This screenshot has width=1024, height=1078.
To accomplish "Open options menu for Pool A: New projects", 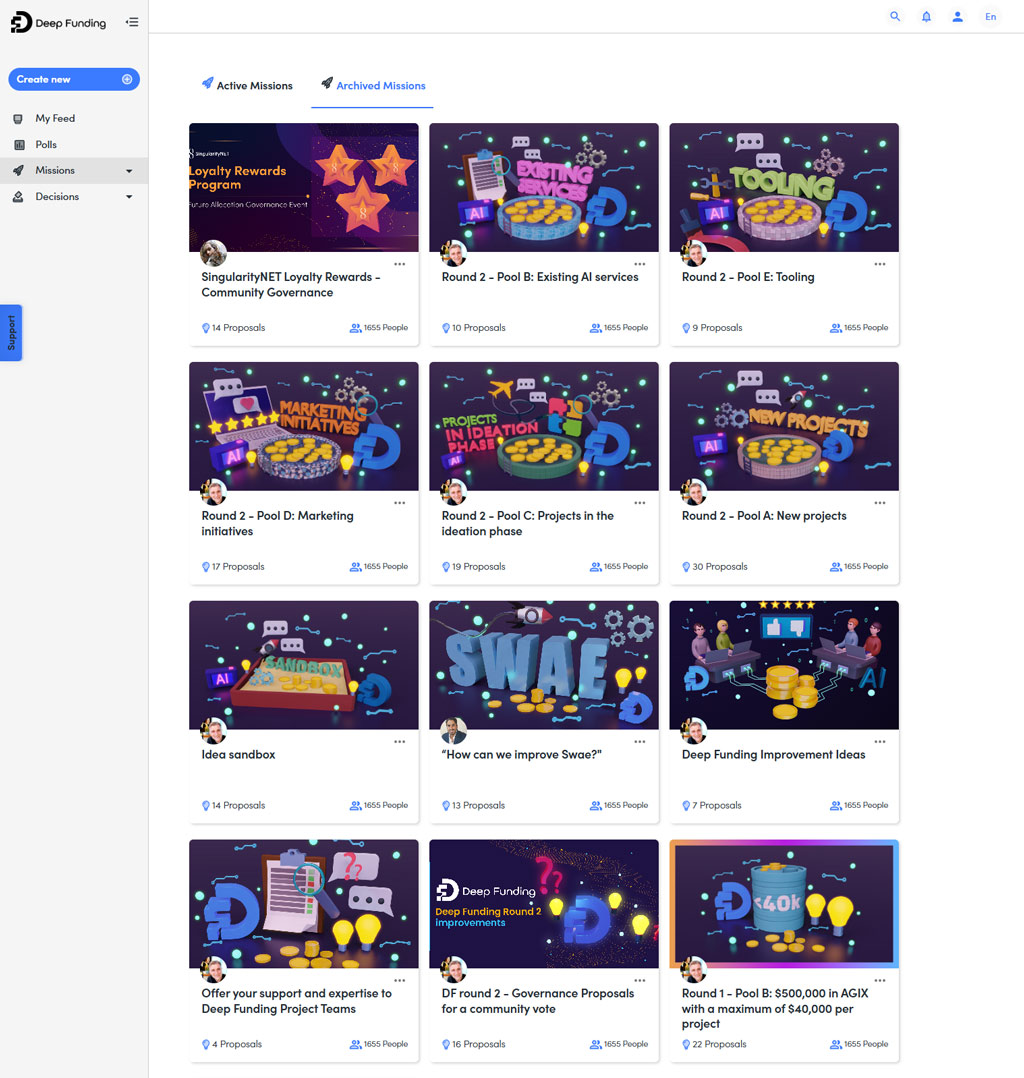I will (880, 503).
